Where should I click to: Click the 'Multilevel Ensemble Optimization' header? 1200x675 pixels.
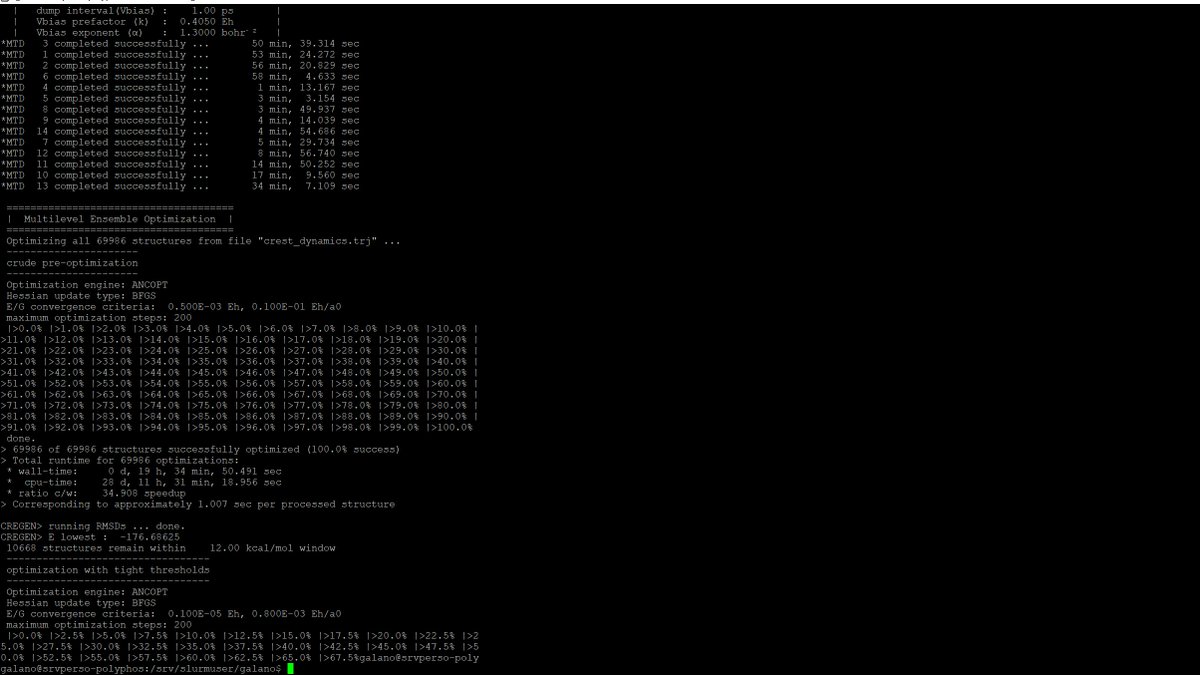pyautogui.click(x=119, y=219)
